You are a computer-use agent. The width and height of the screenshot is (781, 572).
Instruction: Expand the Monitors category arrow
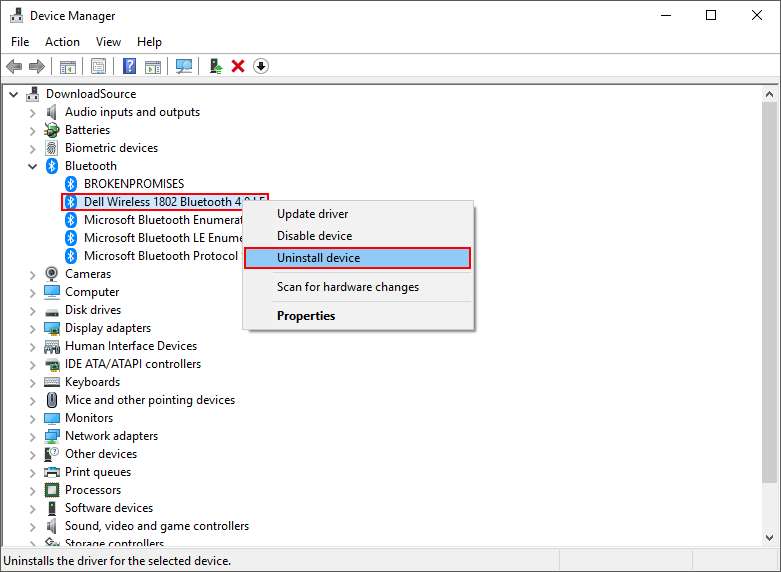tap(33, 419)
